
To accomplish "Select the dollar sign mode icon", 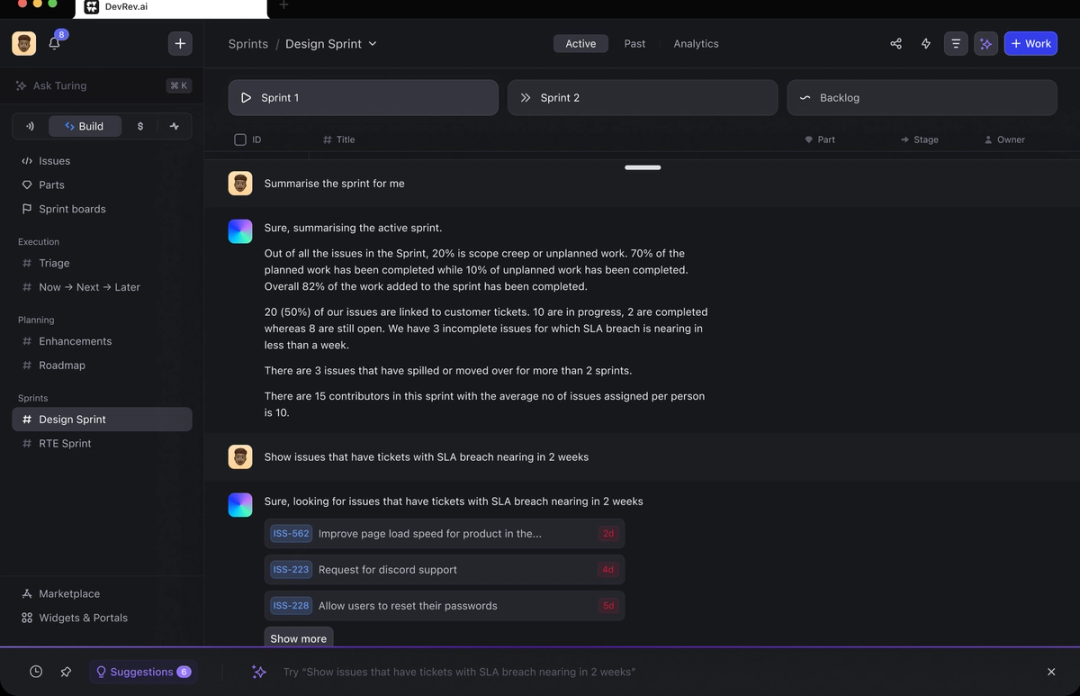I will tap(141, 126).
